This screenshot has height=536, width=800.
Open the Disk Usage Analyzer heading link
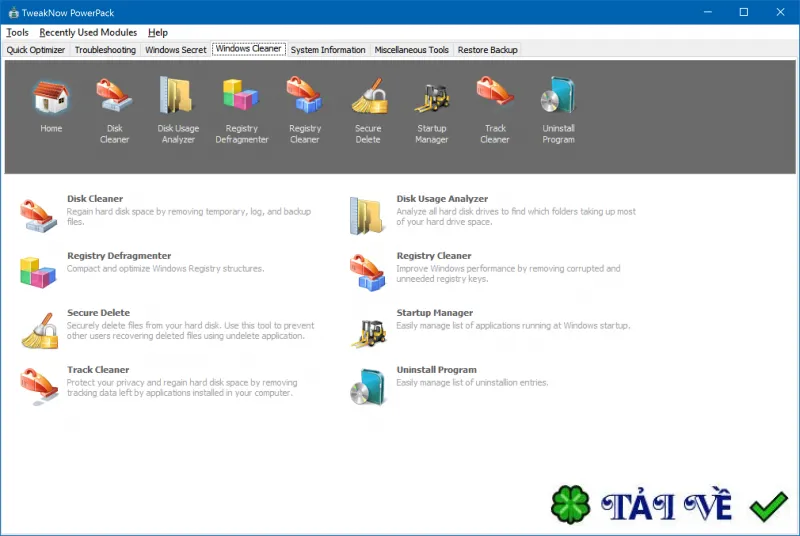coord(442,199)
